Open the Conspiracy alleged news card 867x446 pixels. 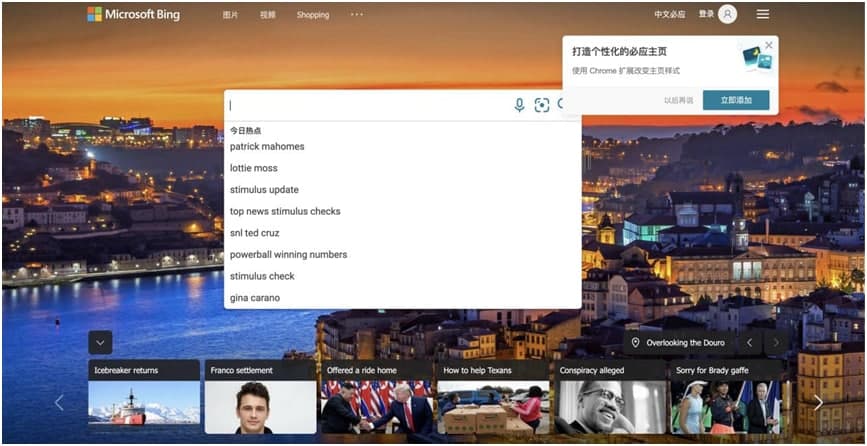pyautogui.click(x=610, y=397)
